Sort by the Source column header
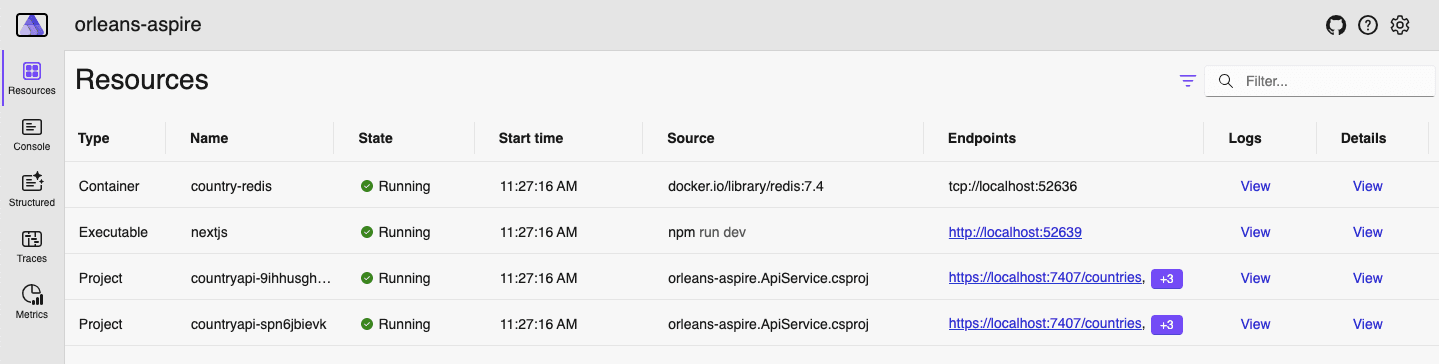This screenshot has width=1439, height=364. click(691, 138)
